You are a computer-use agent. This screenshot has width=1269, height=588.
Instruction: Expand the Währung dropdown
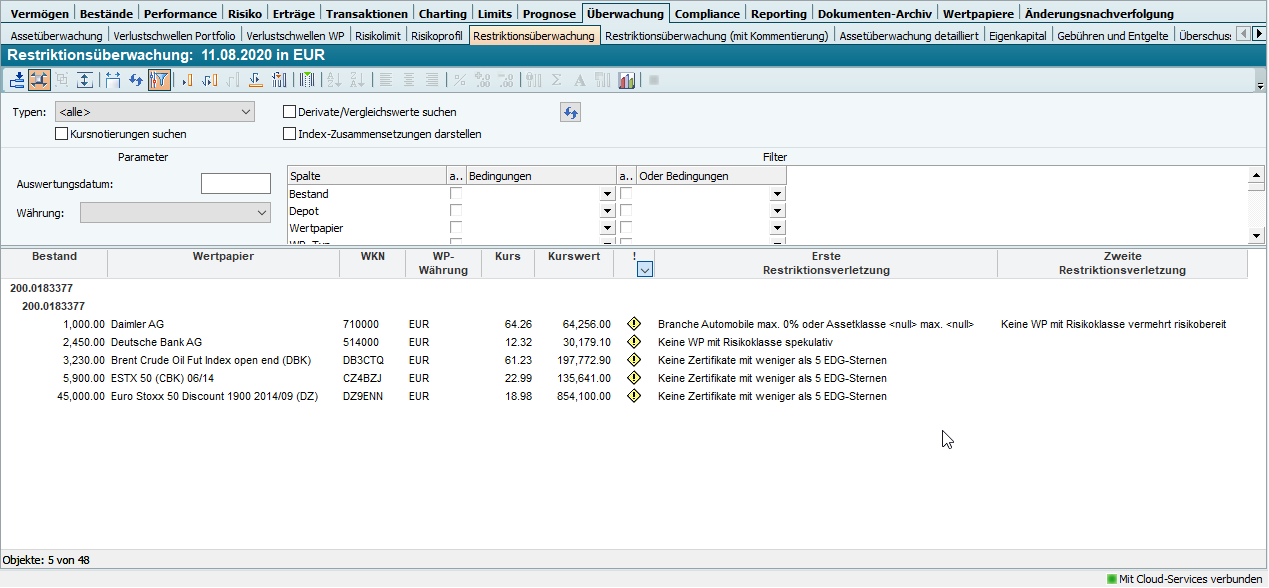pos(175,212)
